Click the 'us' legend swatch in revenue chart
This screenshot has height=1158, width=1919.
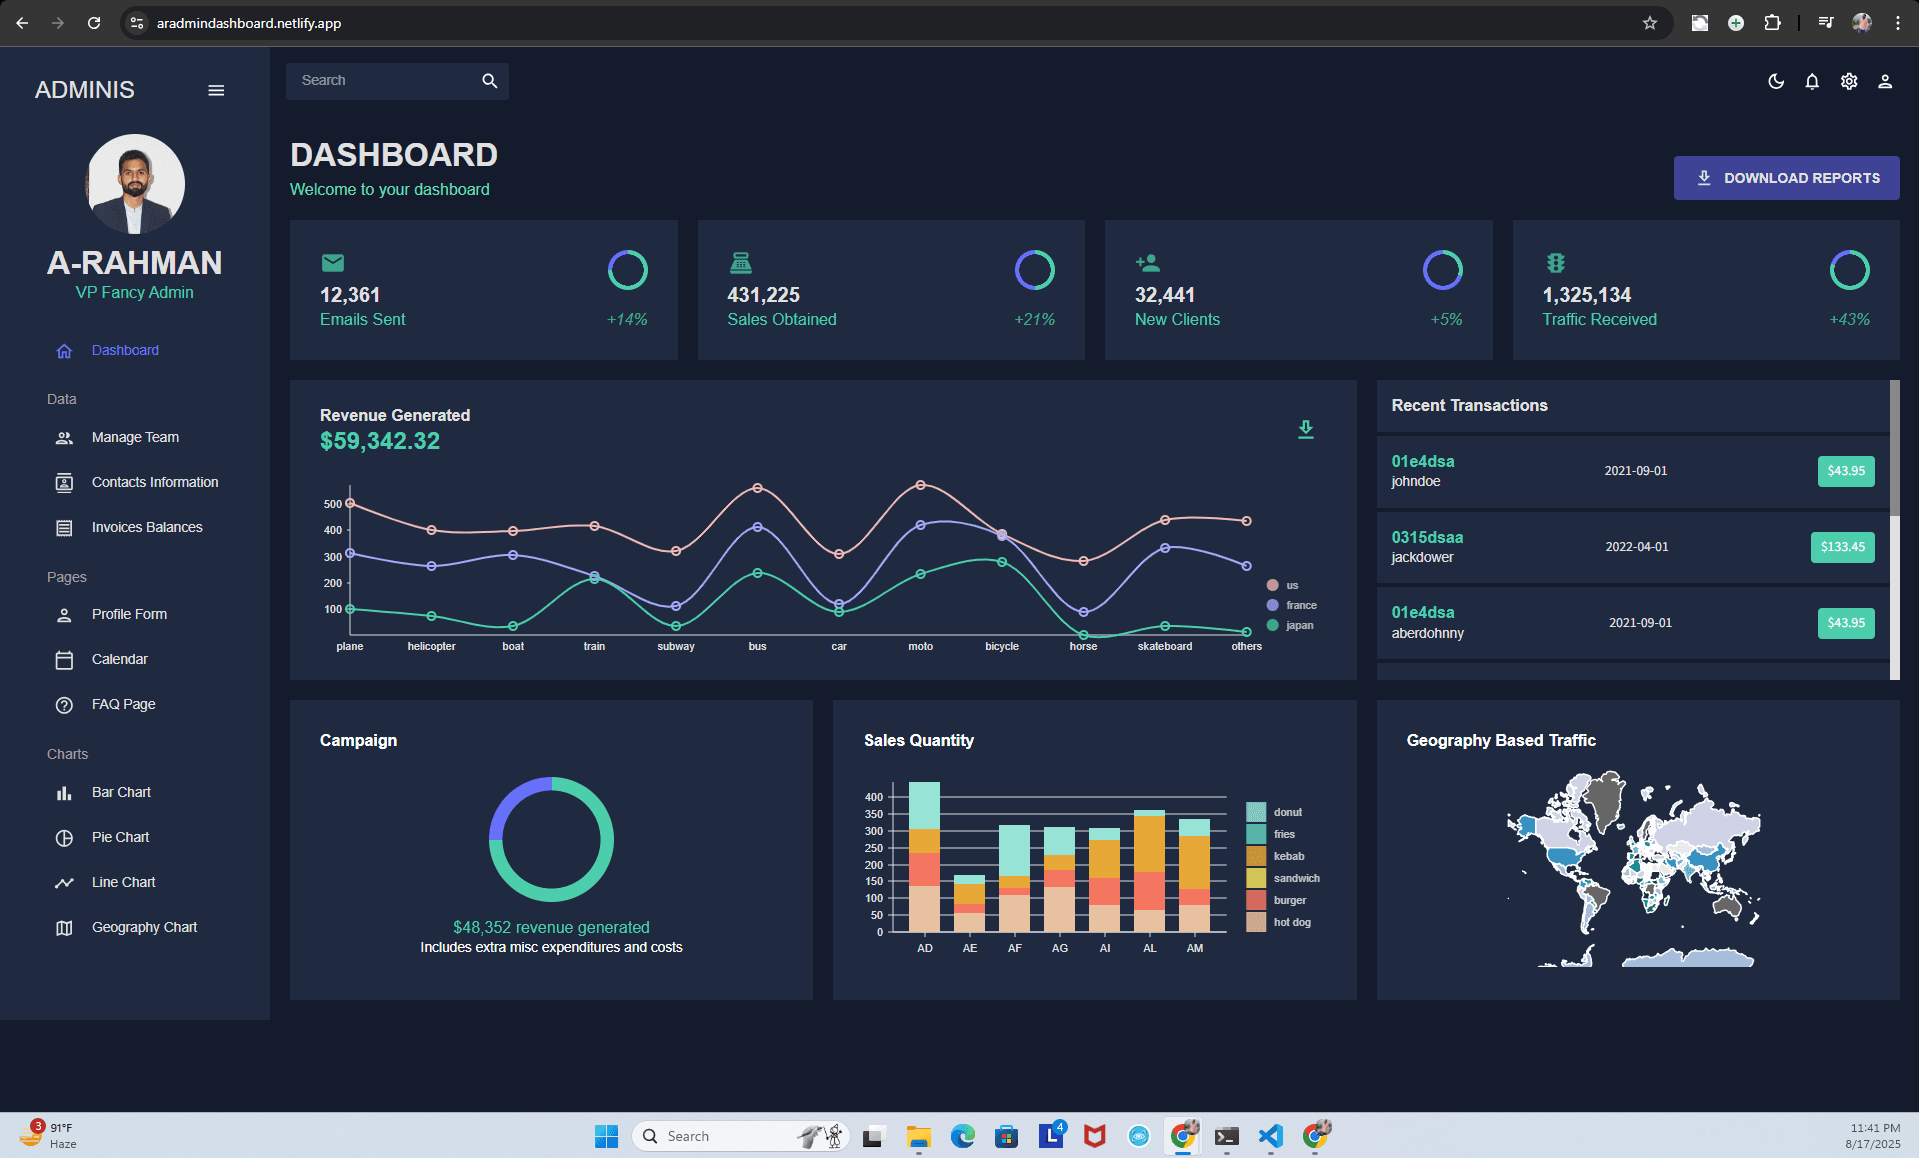click(1272, 585)
